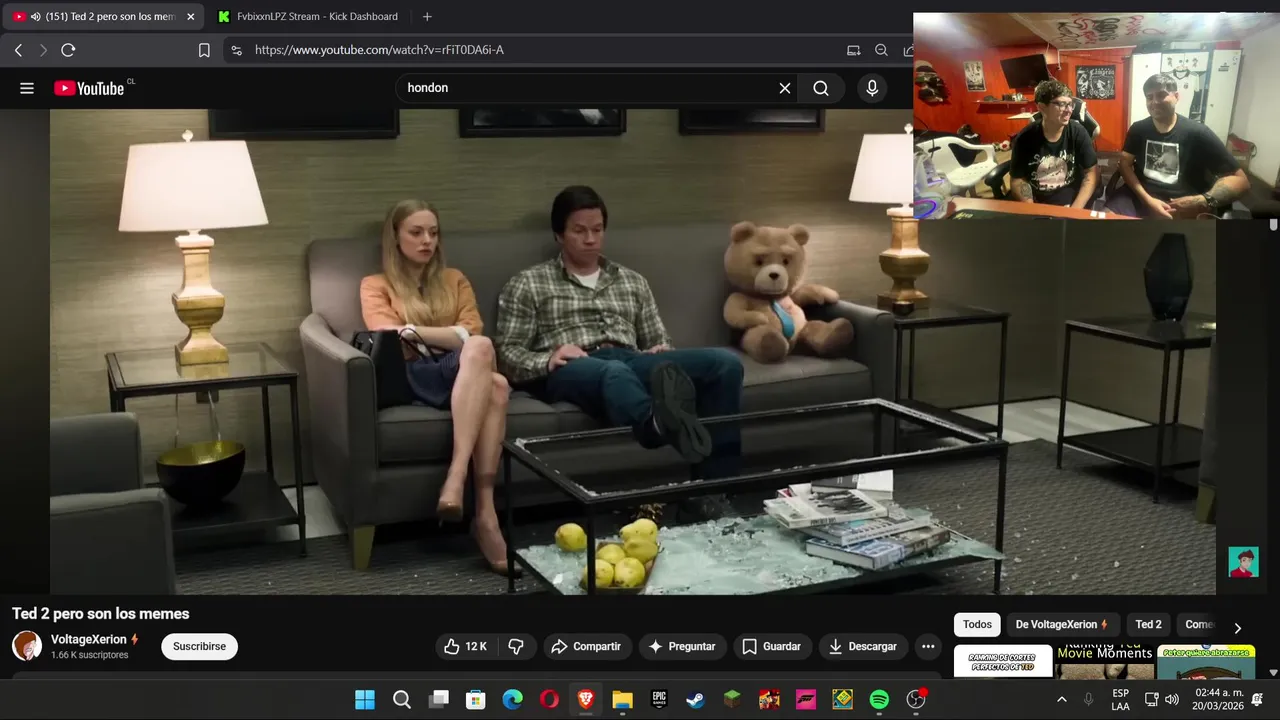This screenshot has width=1280, height=720.
Task: Open the volume control in system tray
Action: pyautogui.click(x=1172, y=700)
